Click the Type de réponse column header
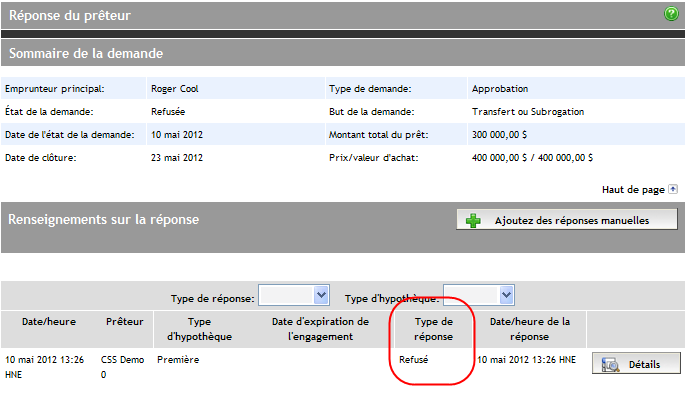The height and width of the screenshot is (395, 688). click(x=434, y=329)
